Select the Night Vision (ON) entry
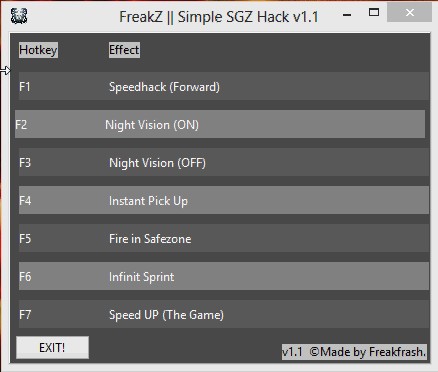This screenshot has width=438, height=372. click(220, 124)
